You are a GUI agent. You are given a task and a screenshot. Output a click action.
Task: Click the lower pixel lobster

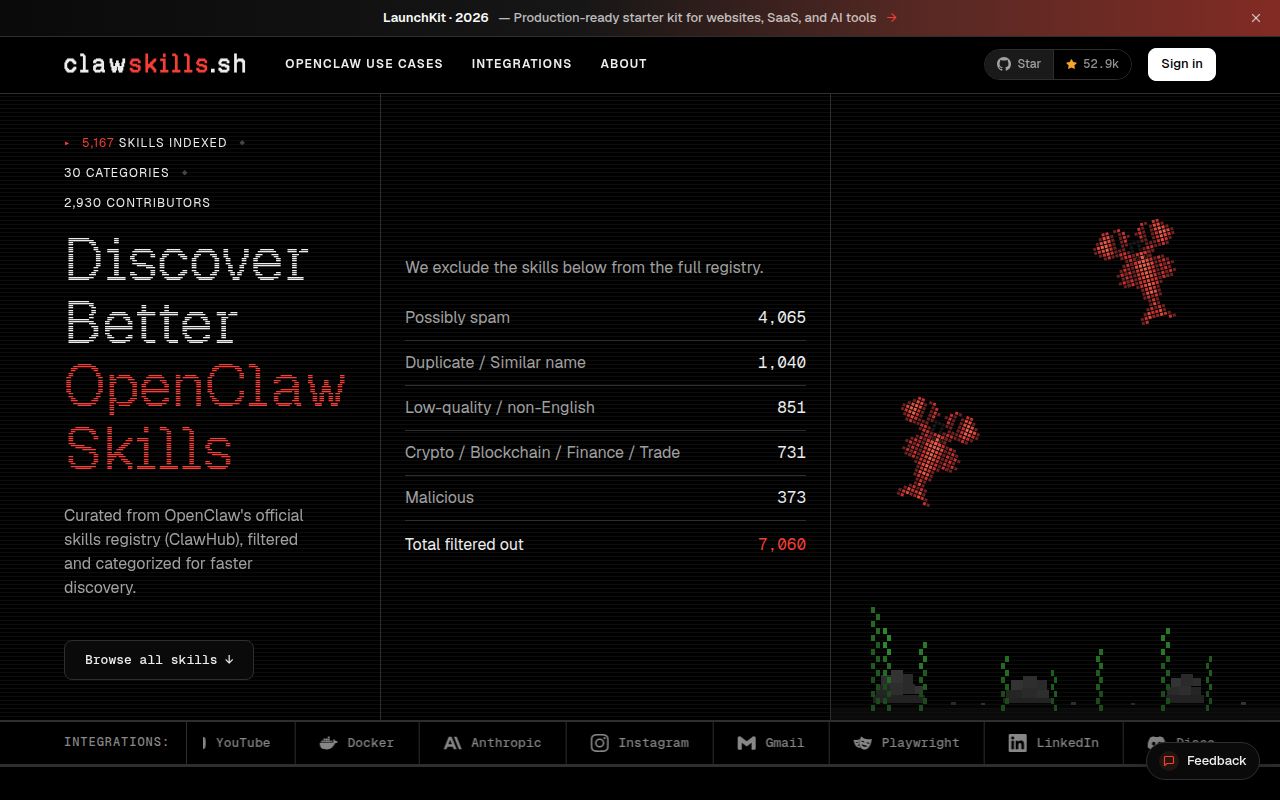pos(938,451)
